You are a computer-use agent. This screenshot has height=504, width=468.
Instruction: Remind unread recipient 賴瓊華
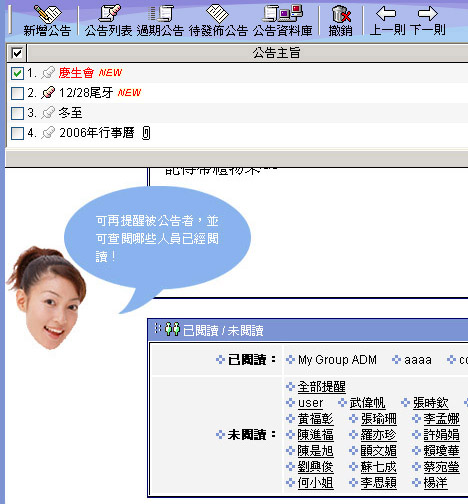pos(441,451)
